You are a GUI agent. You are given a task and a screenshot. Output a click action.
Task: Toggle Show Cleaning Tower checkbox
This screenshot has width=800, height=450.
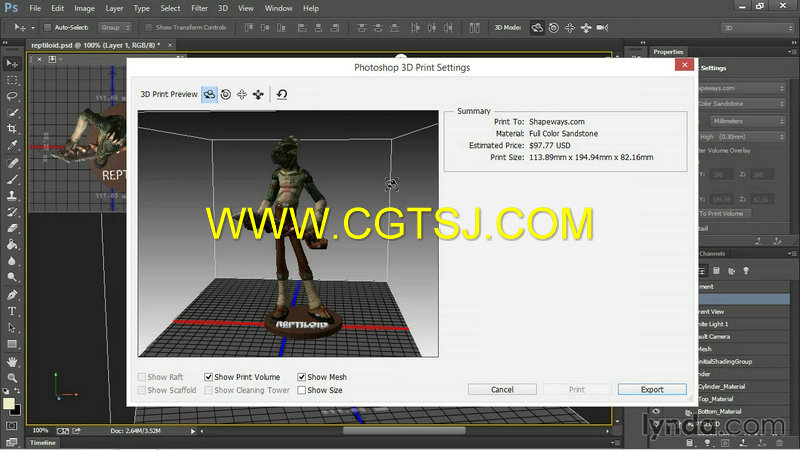(x=208, y=390)
